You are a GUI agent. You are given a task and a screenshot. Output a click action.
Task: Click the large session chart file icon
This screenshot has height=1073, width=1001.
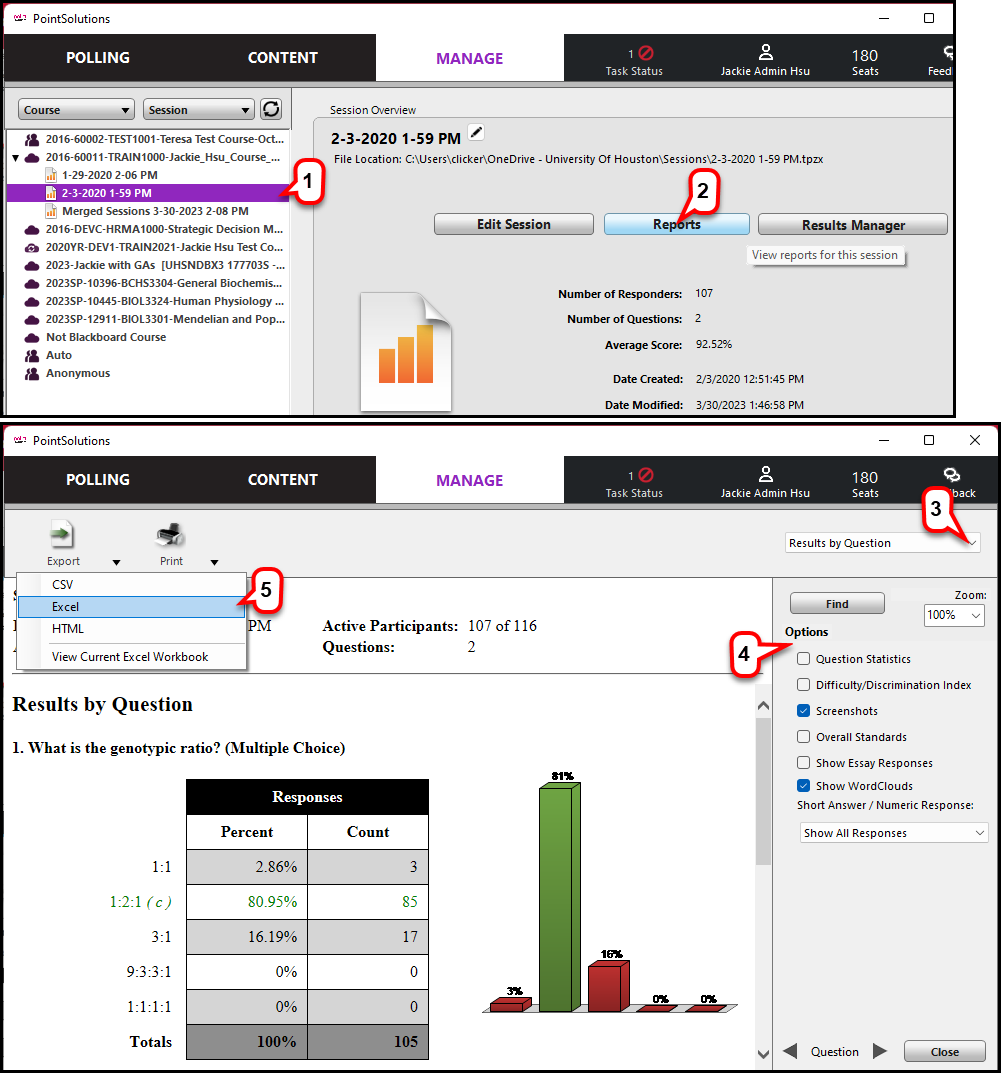[406, 352]
